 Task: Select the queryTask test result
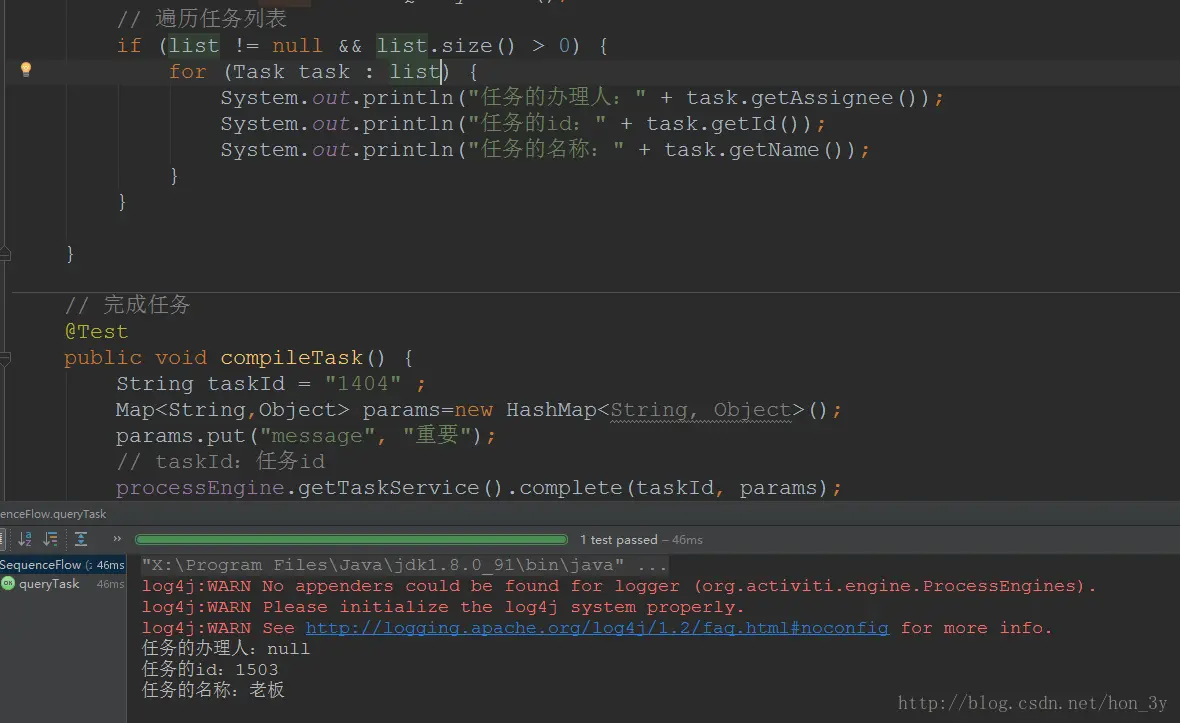point(49,584)
